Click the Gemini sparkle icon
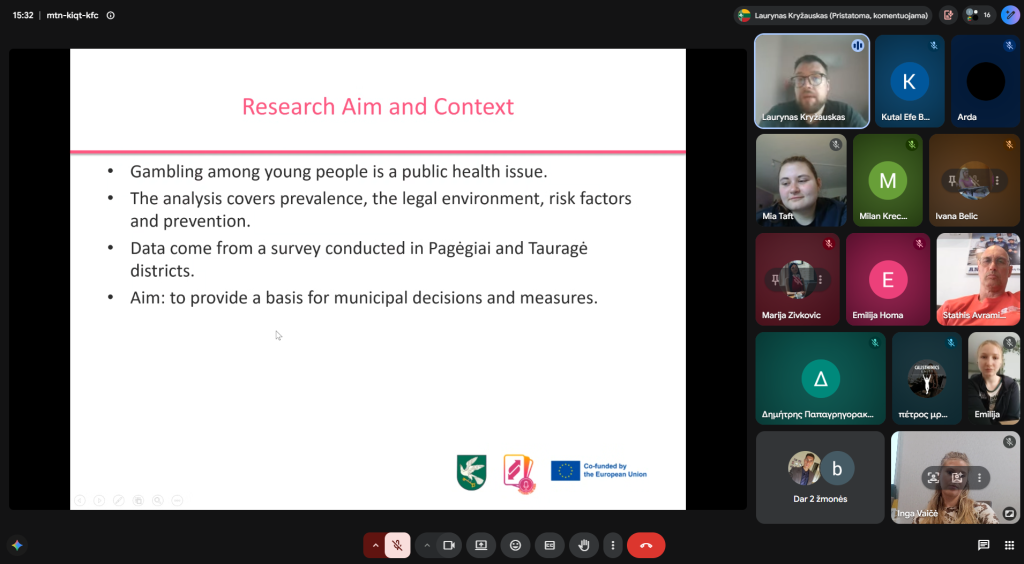This screenshot has width=1024, height=564. 17,545
